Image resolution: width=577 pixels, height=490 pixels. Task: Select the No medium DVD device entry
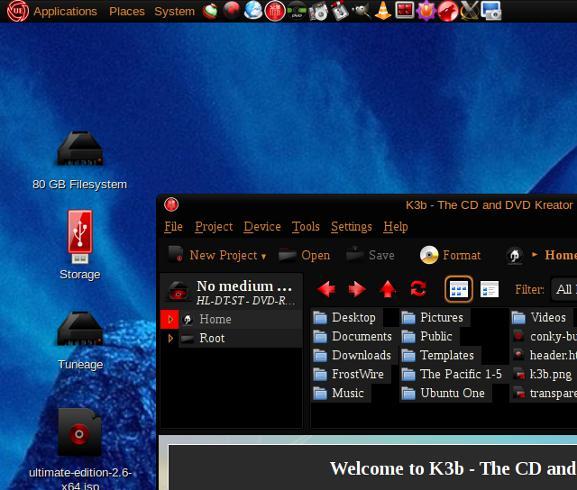pos(231,292)
